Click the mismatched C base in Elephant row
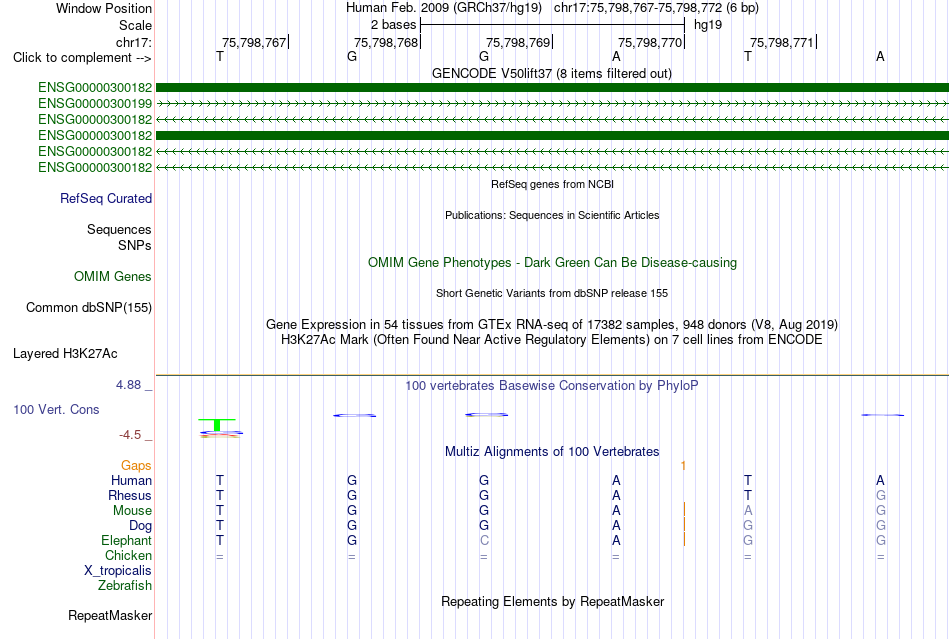950x639 pixels. point(483,541)
